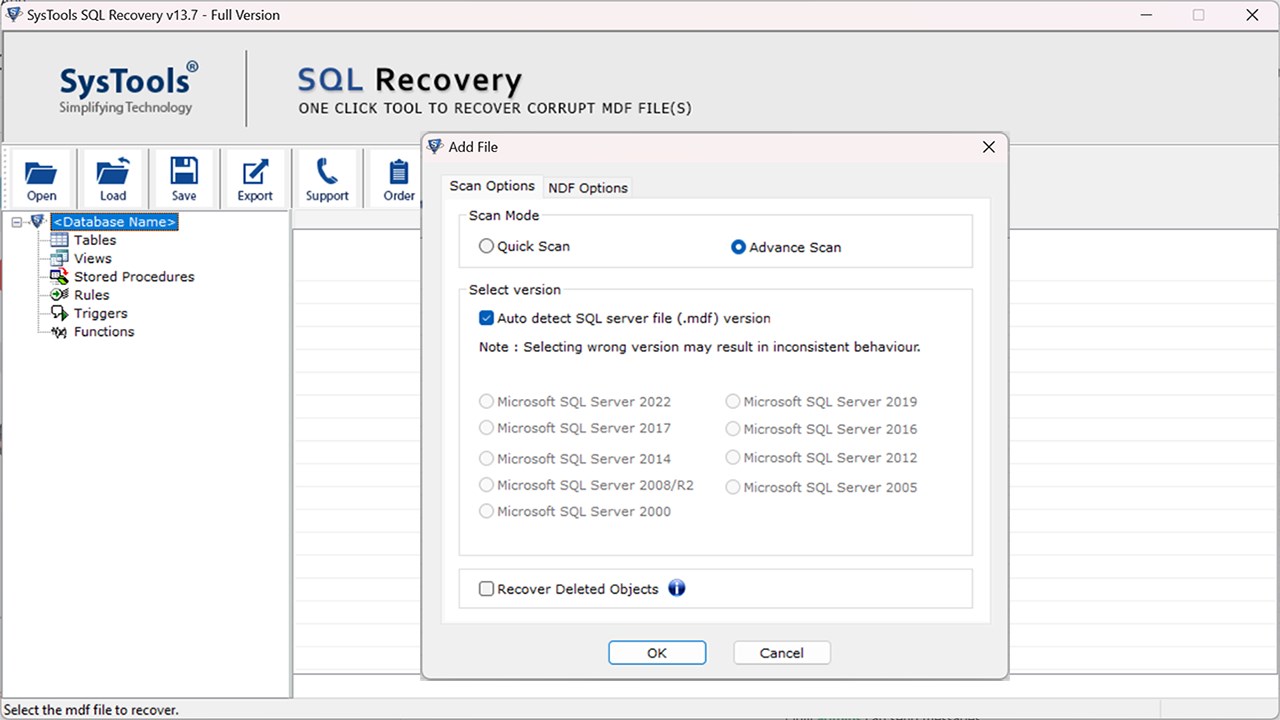1280x720 pixels.
Task: Choose the Microsoft SQL Server 2019 radio option
Action: [x=733, y=401]
